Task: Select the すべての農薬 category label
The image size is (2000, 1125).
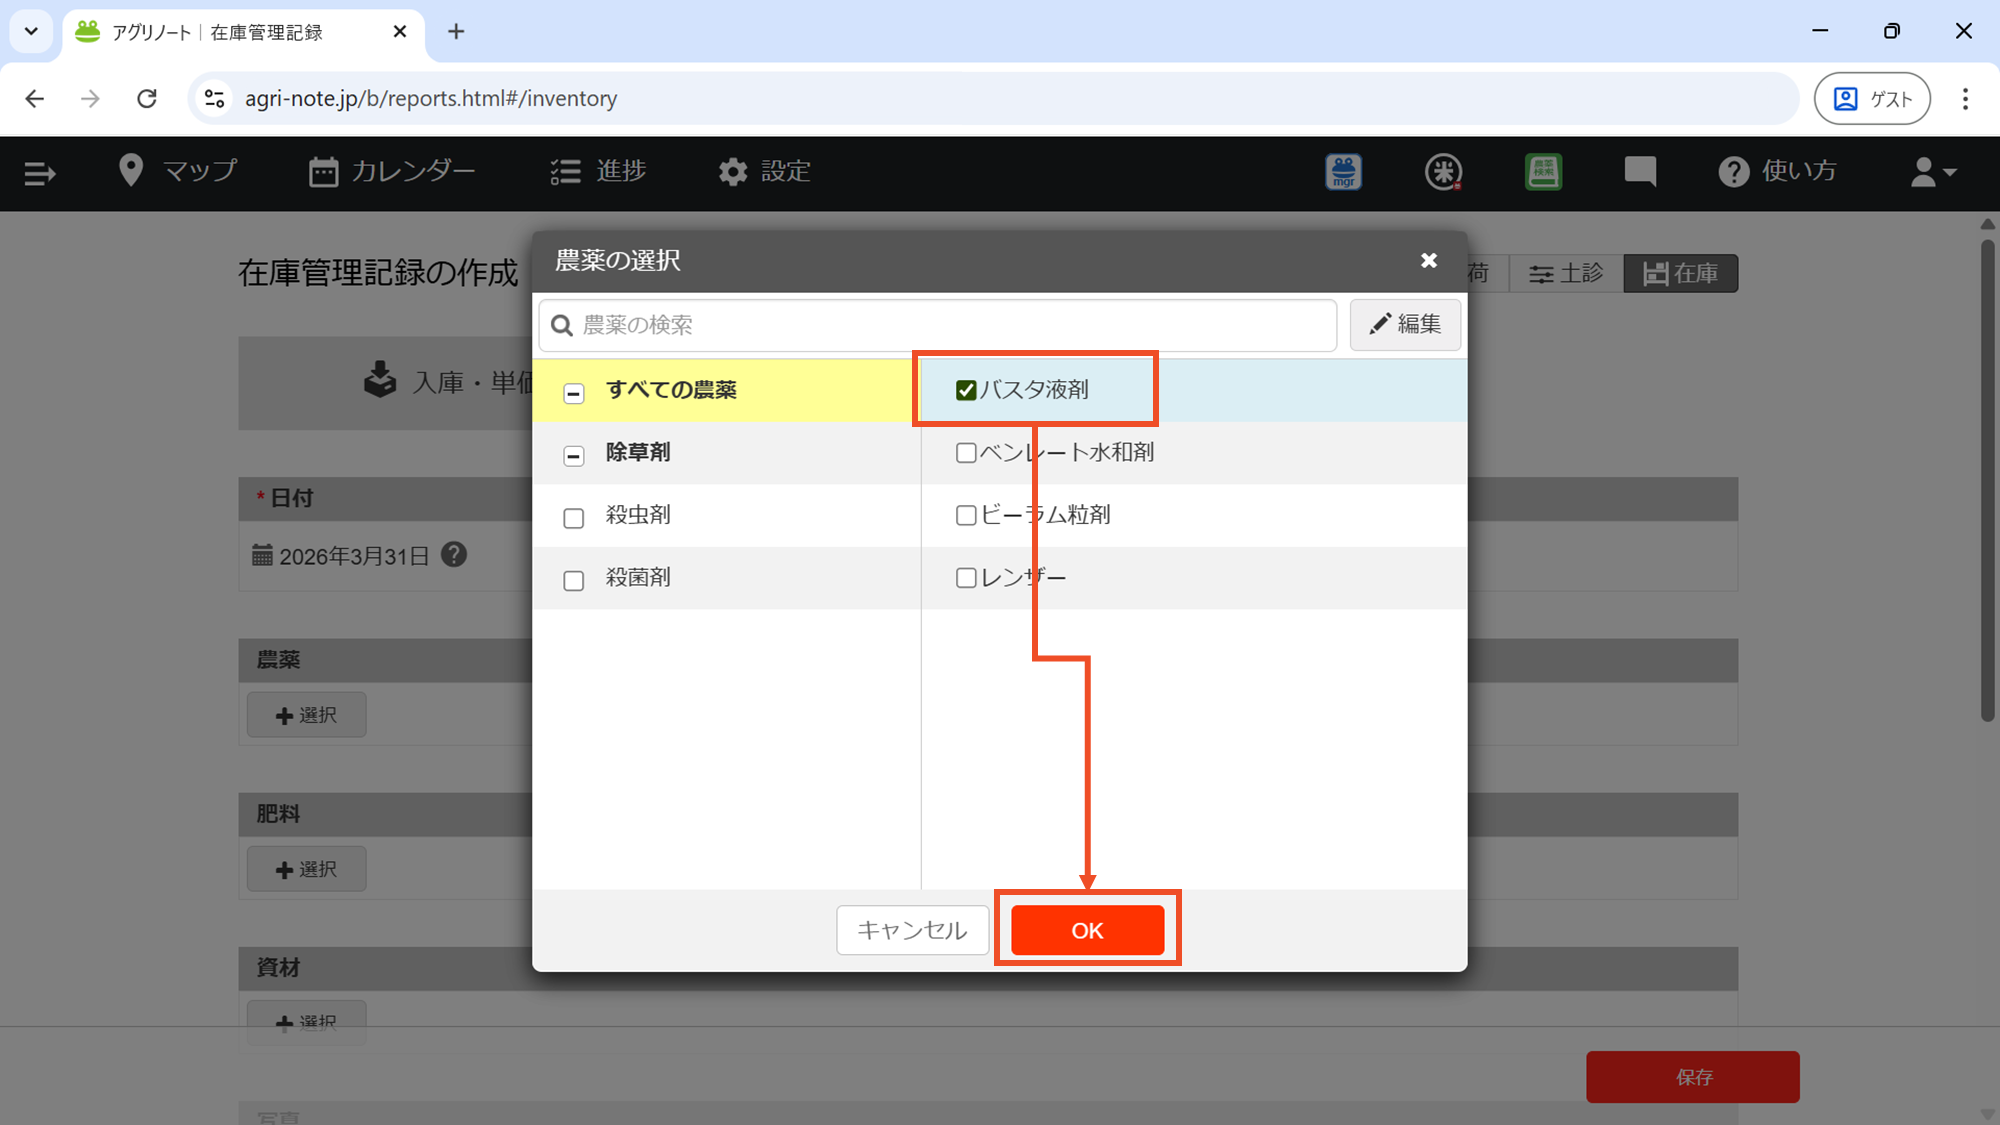Action: tap(671, 390)
